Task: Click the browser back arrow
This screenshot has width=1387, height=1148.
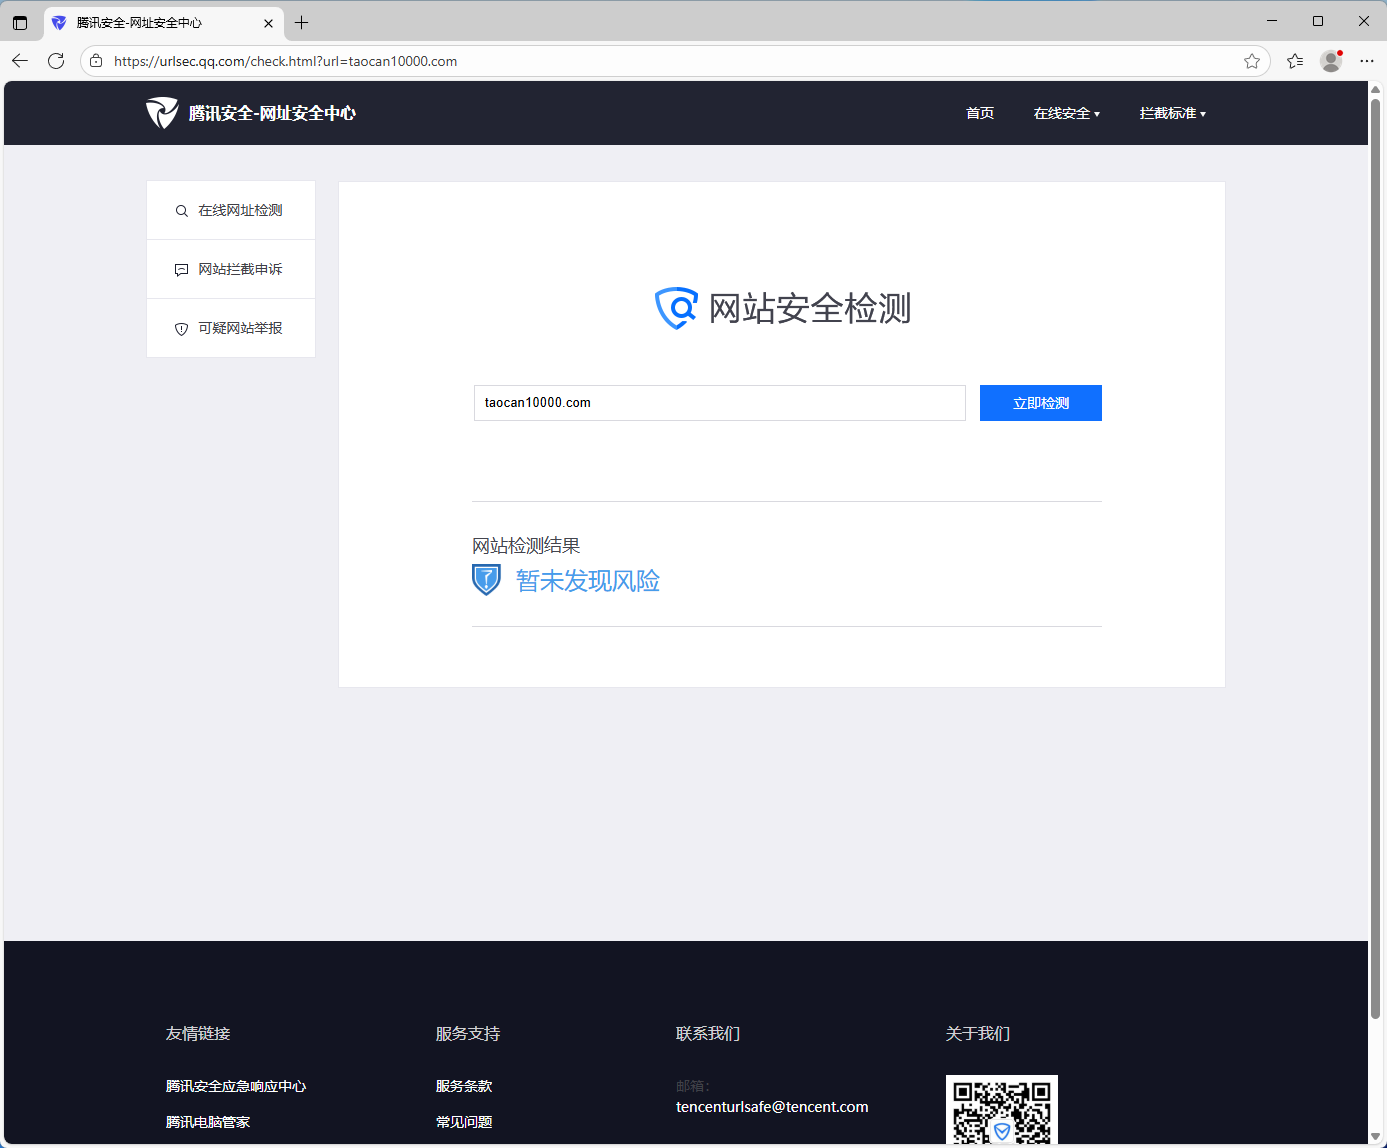Action: pyautogui.click(x=20, y=61)
